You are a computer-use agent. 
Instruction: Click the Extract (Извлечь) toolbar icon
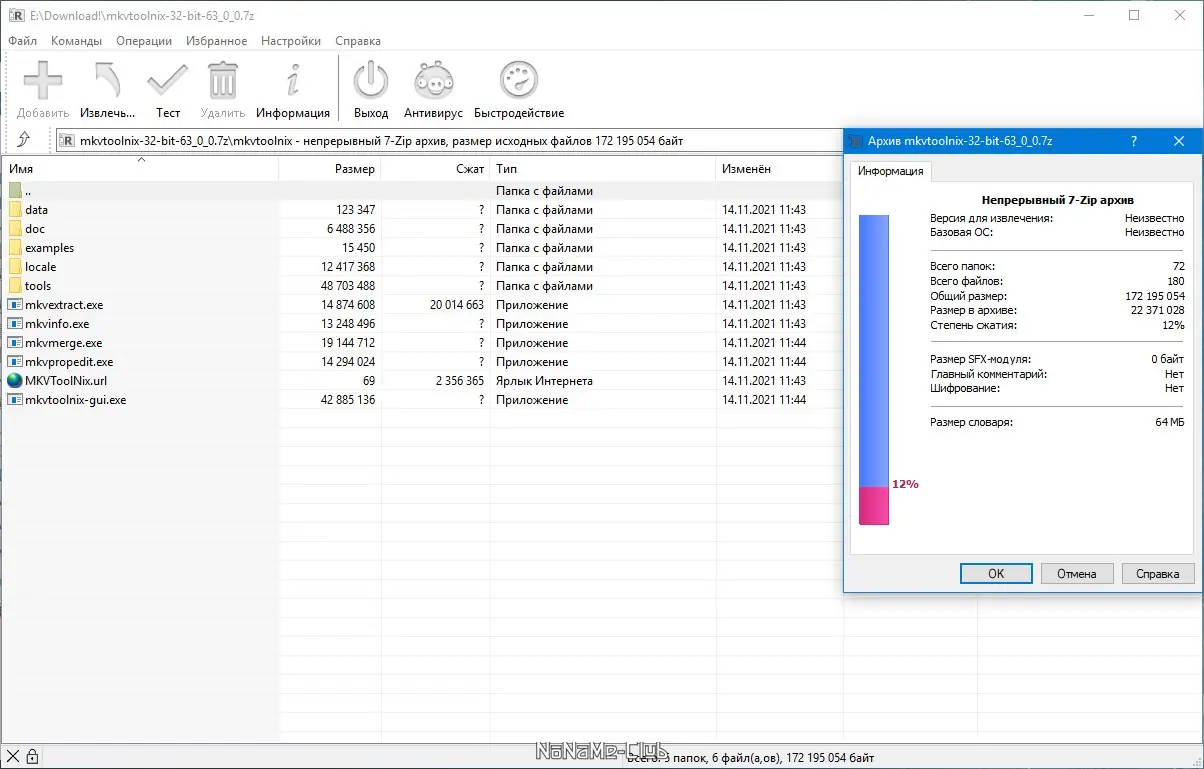pyautogui.click(x=107, y=80)
